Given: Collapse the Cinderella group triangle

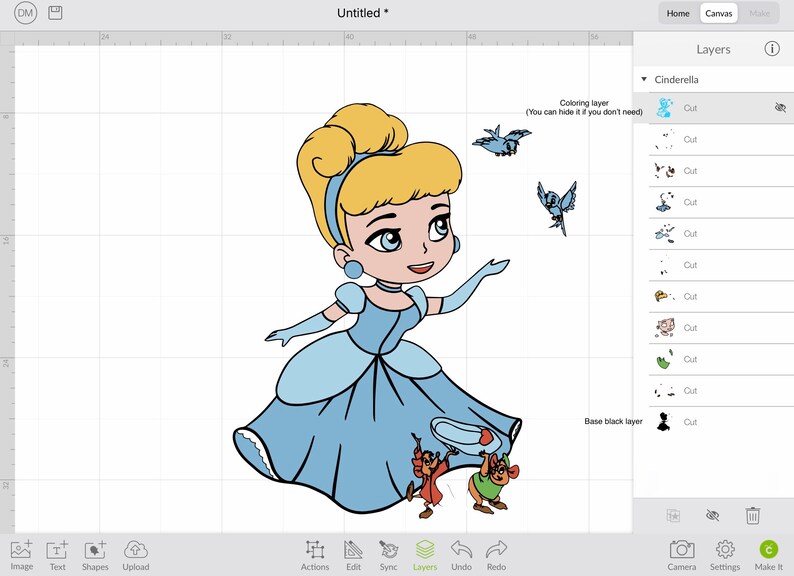Looking at the screenshot, I should point(644,79).
